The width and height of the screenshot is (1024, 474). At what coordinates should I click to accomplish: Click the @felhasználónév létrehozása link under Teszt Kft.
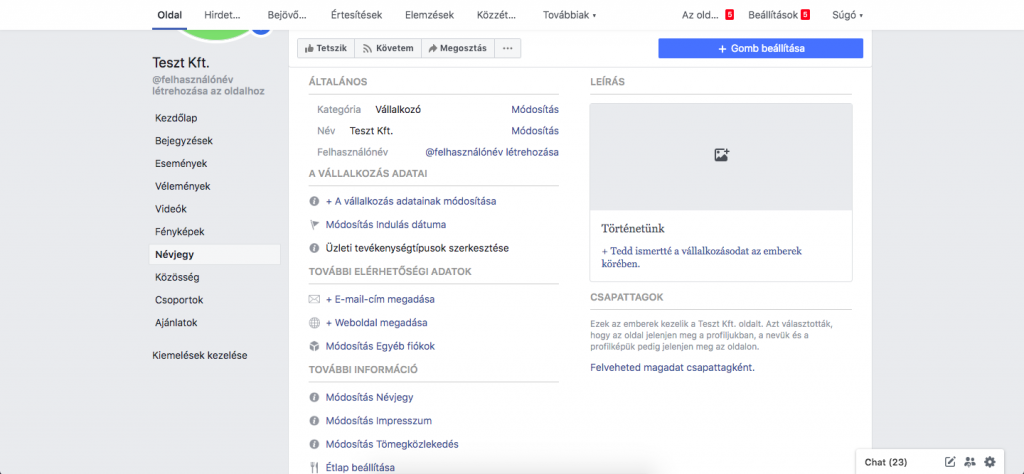(208, 85)
